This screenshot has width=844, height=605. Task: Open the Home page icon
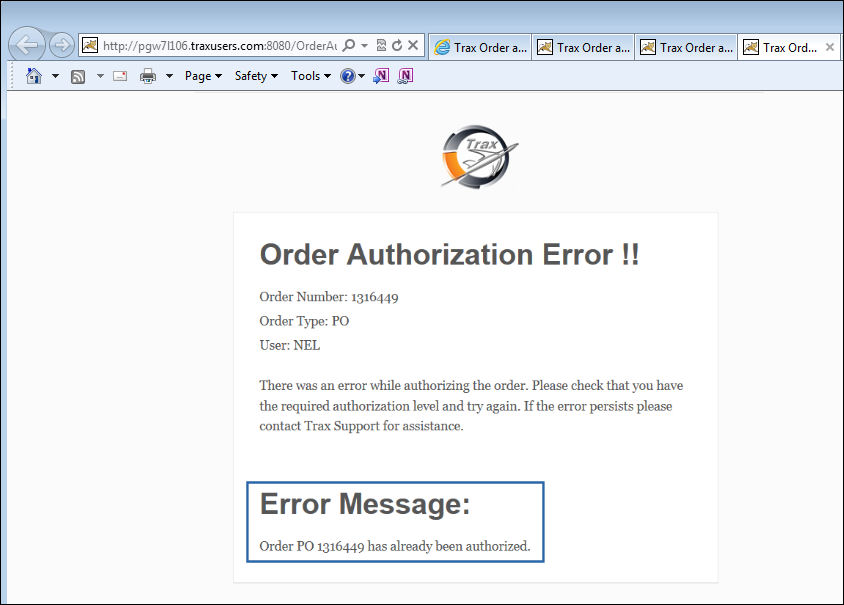coord(33,76)
